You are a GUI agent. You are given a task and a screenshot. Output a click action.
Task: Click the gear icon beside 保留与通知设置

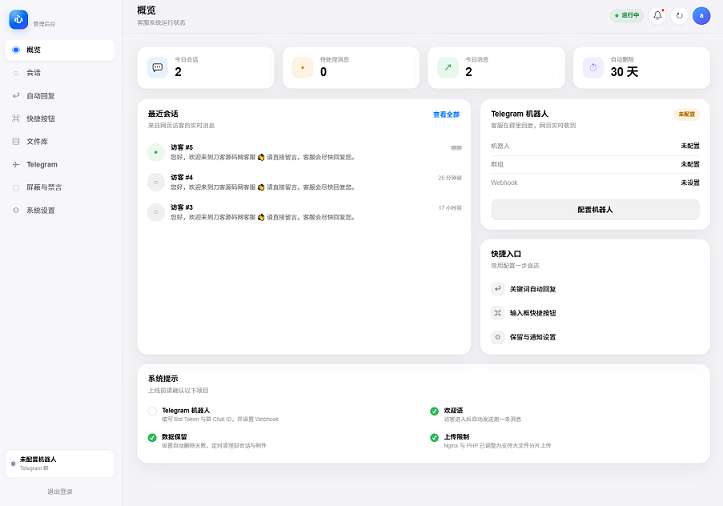pyautogui.click(x=498, y=337)
